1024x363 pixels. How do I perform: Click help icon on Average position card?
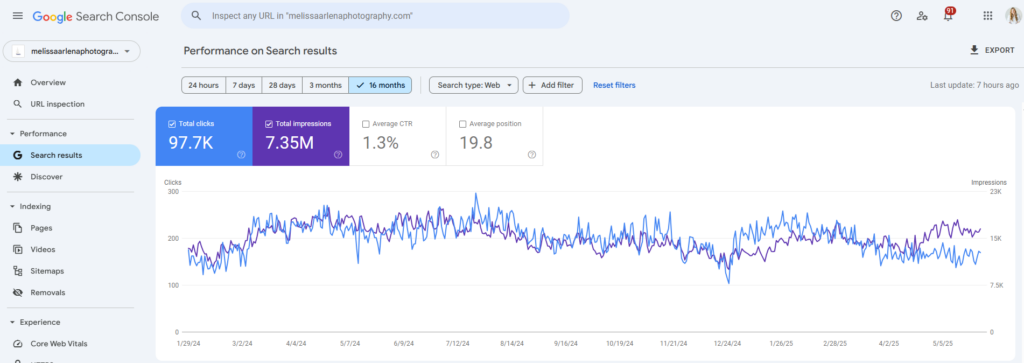[x=532, y=155]
